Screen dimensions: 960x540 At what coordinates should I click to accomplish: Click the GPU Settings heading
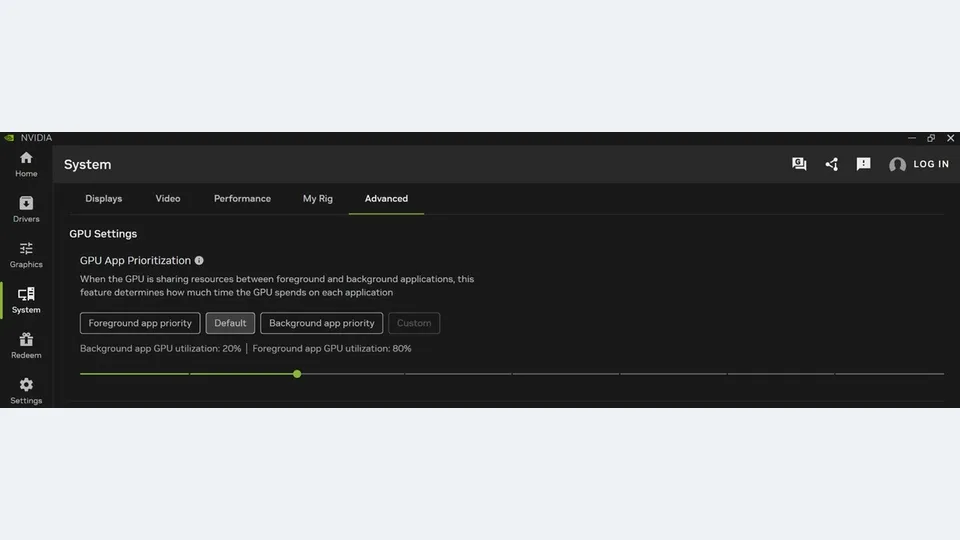[103, 234]
